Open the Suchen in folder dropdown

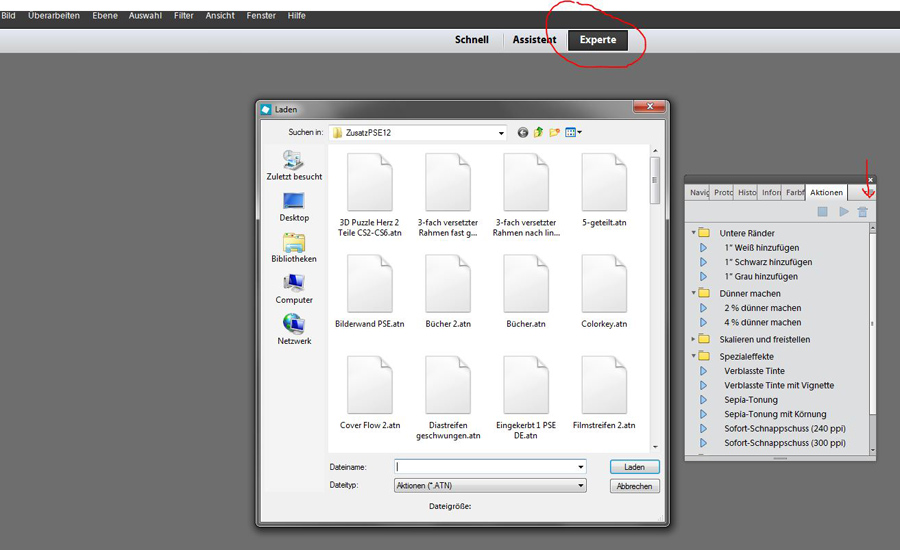click(500, 132)
